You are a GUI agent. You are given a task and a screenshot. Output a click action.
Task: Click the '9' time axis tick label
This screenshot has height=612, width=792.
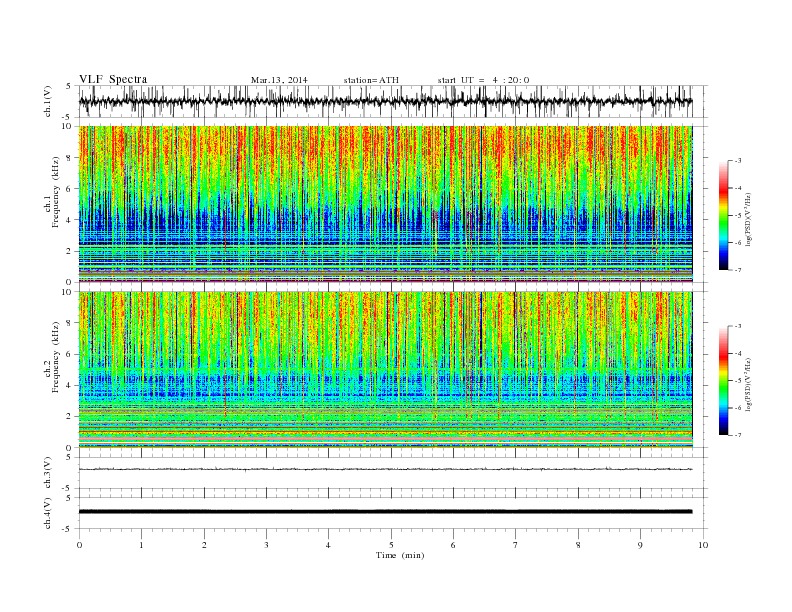coord(640,545)
